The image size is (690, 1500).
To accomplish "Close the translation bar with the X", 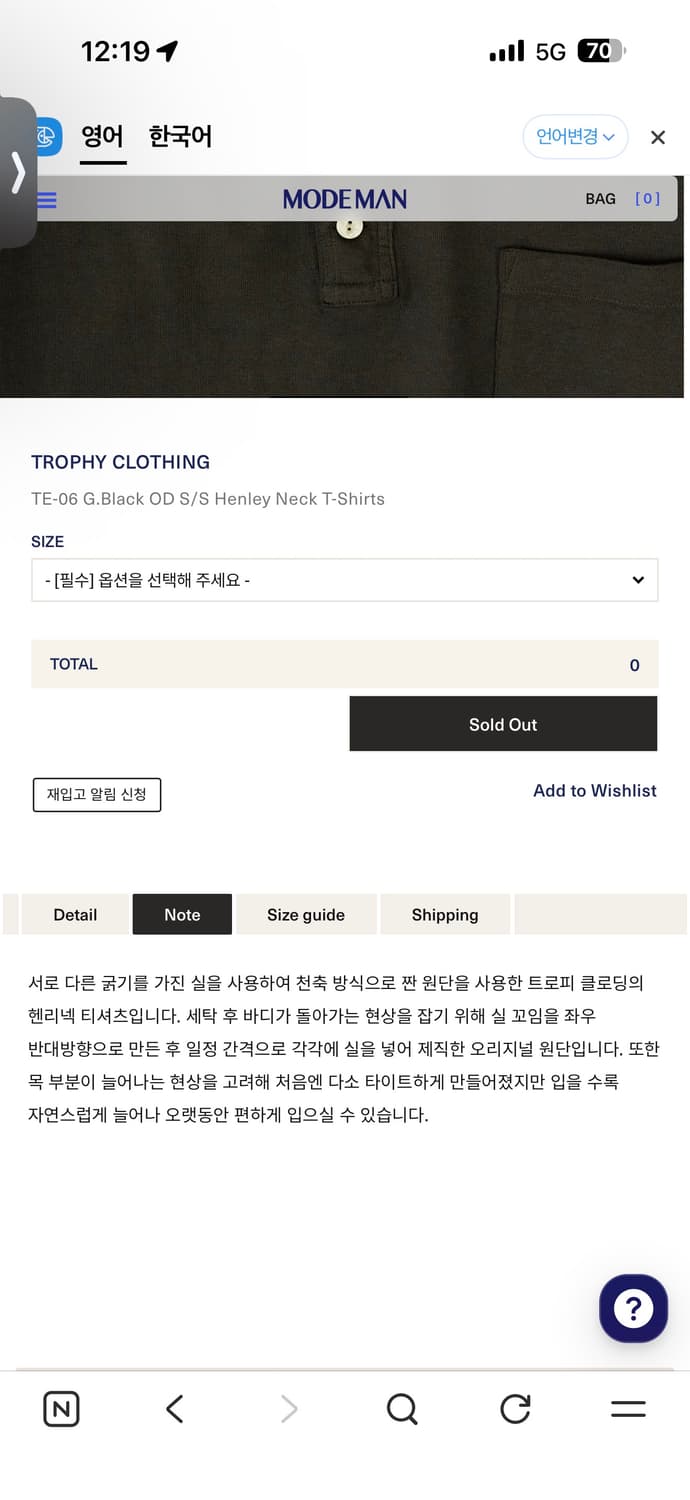I will 657,137.
